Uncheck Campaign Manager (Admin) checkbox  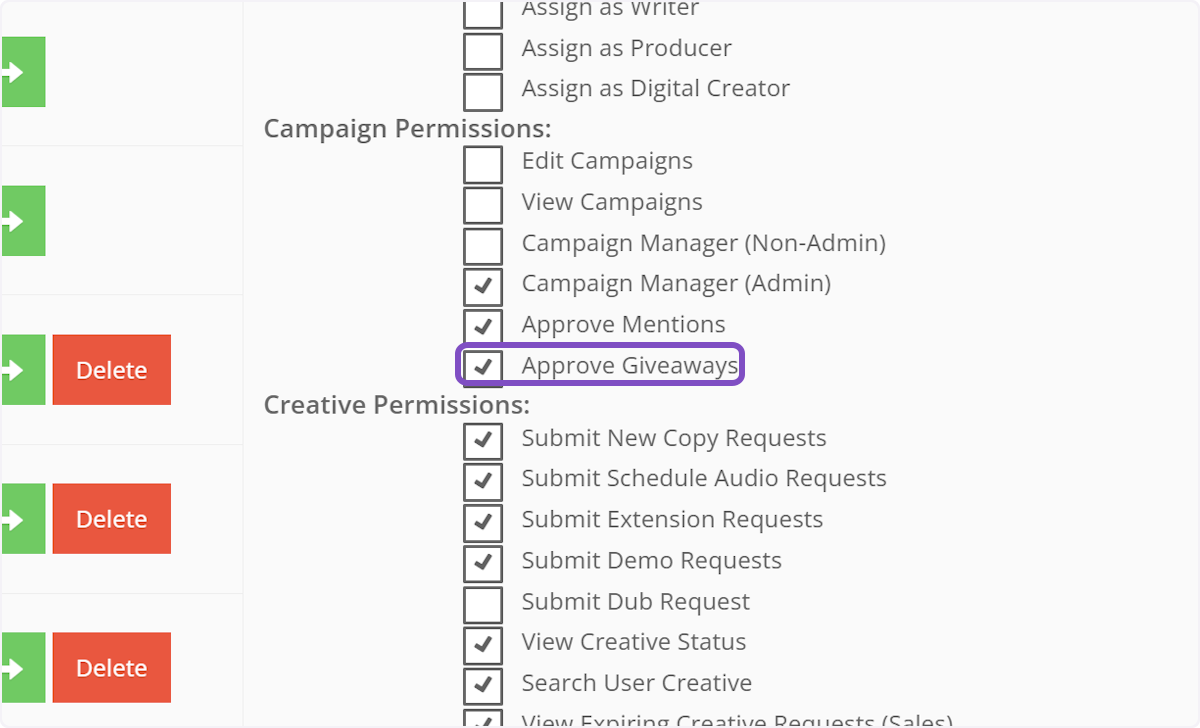click(483, 286)
